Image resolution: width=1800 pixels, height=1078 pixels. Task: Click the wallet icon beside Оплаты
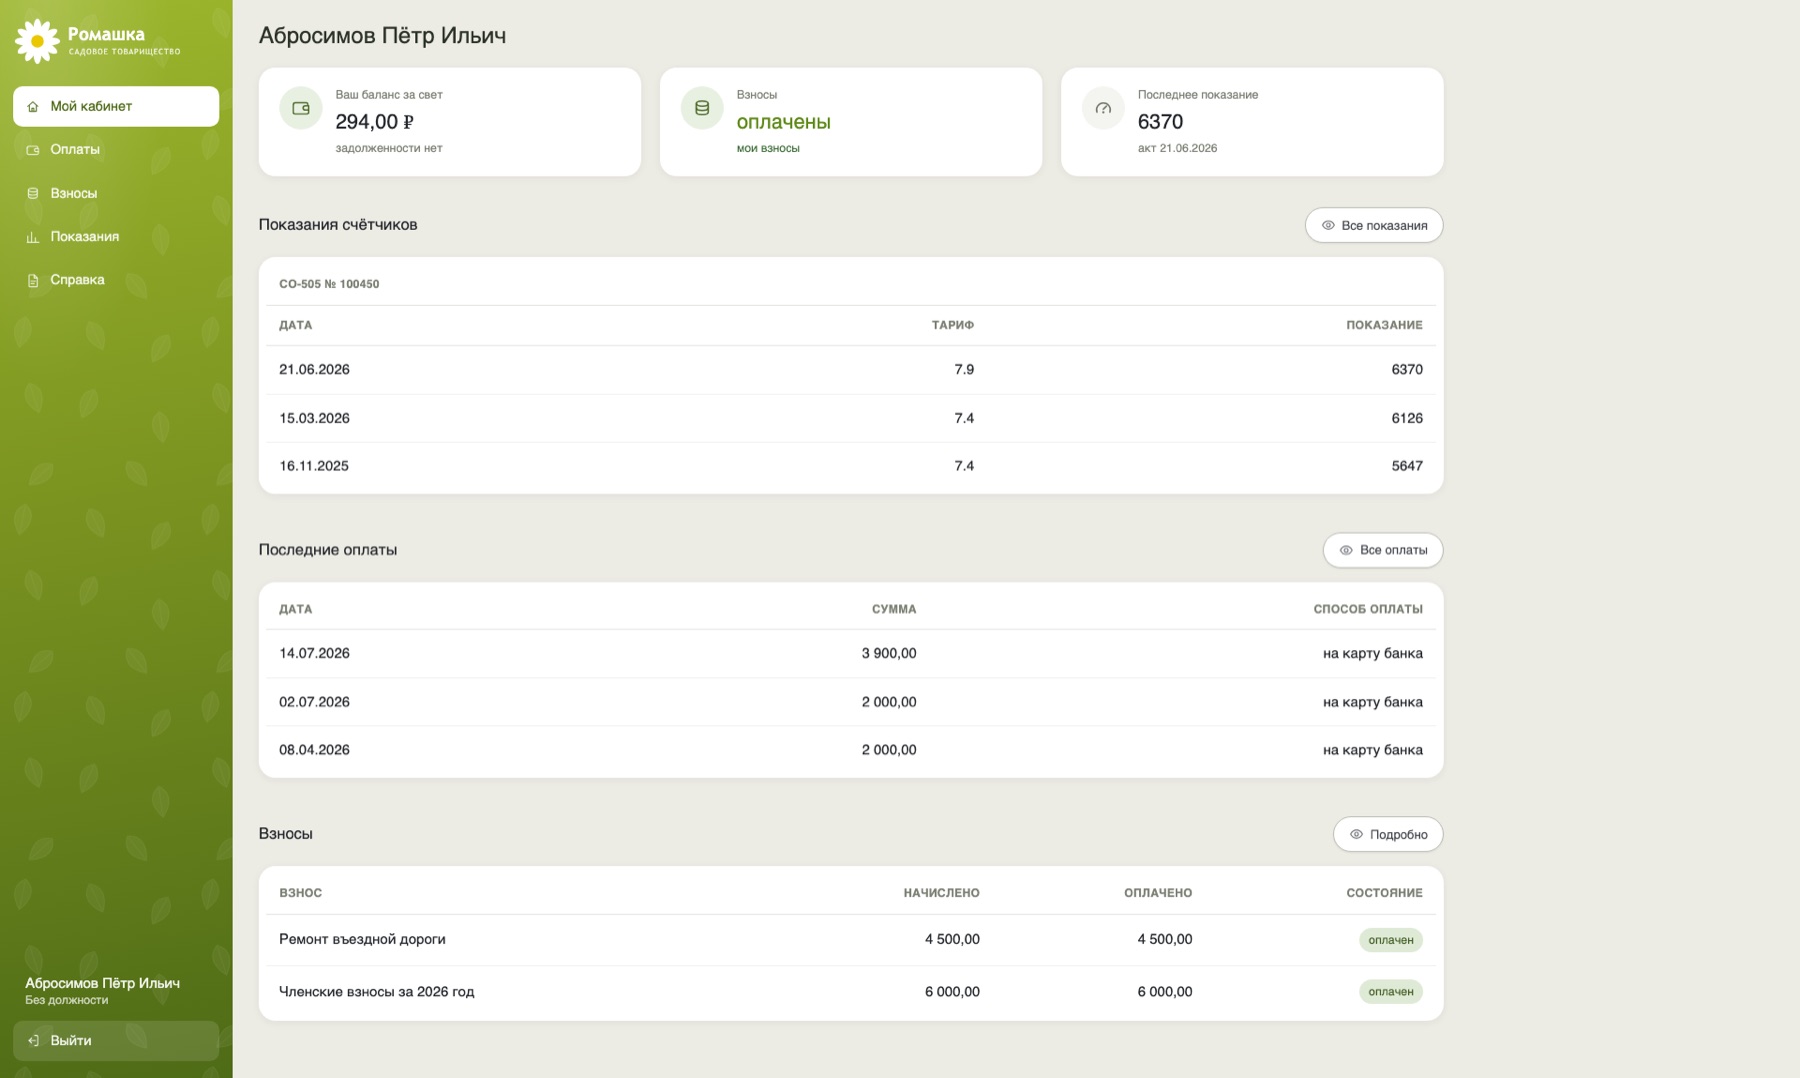point(33,150)
